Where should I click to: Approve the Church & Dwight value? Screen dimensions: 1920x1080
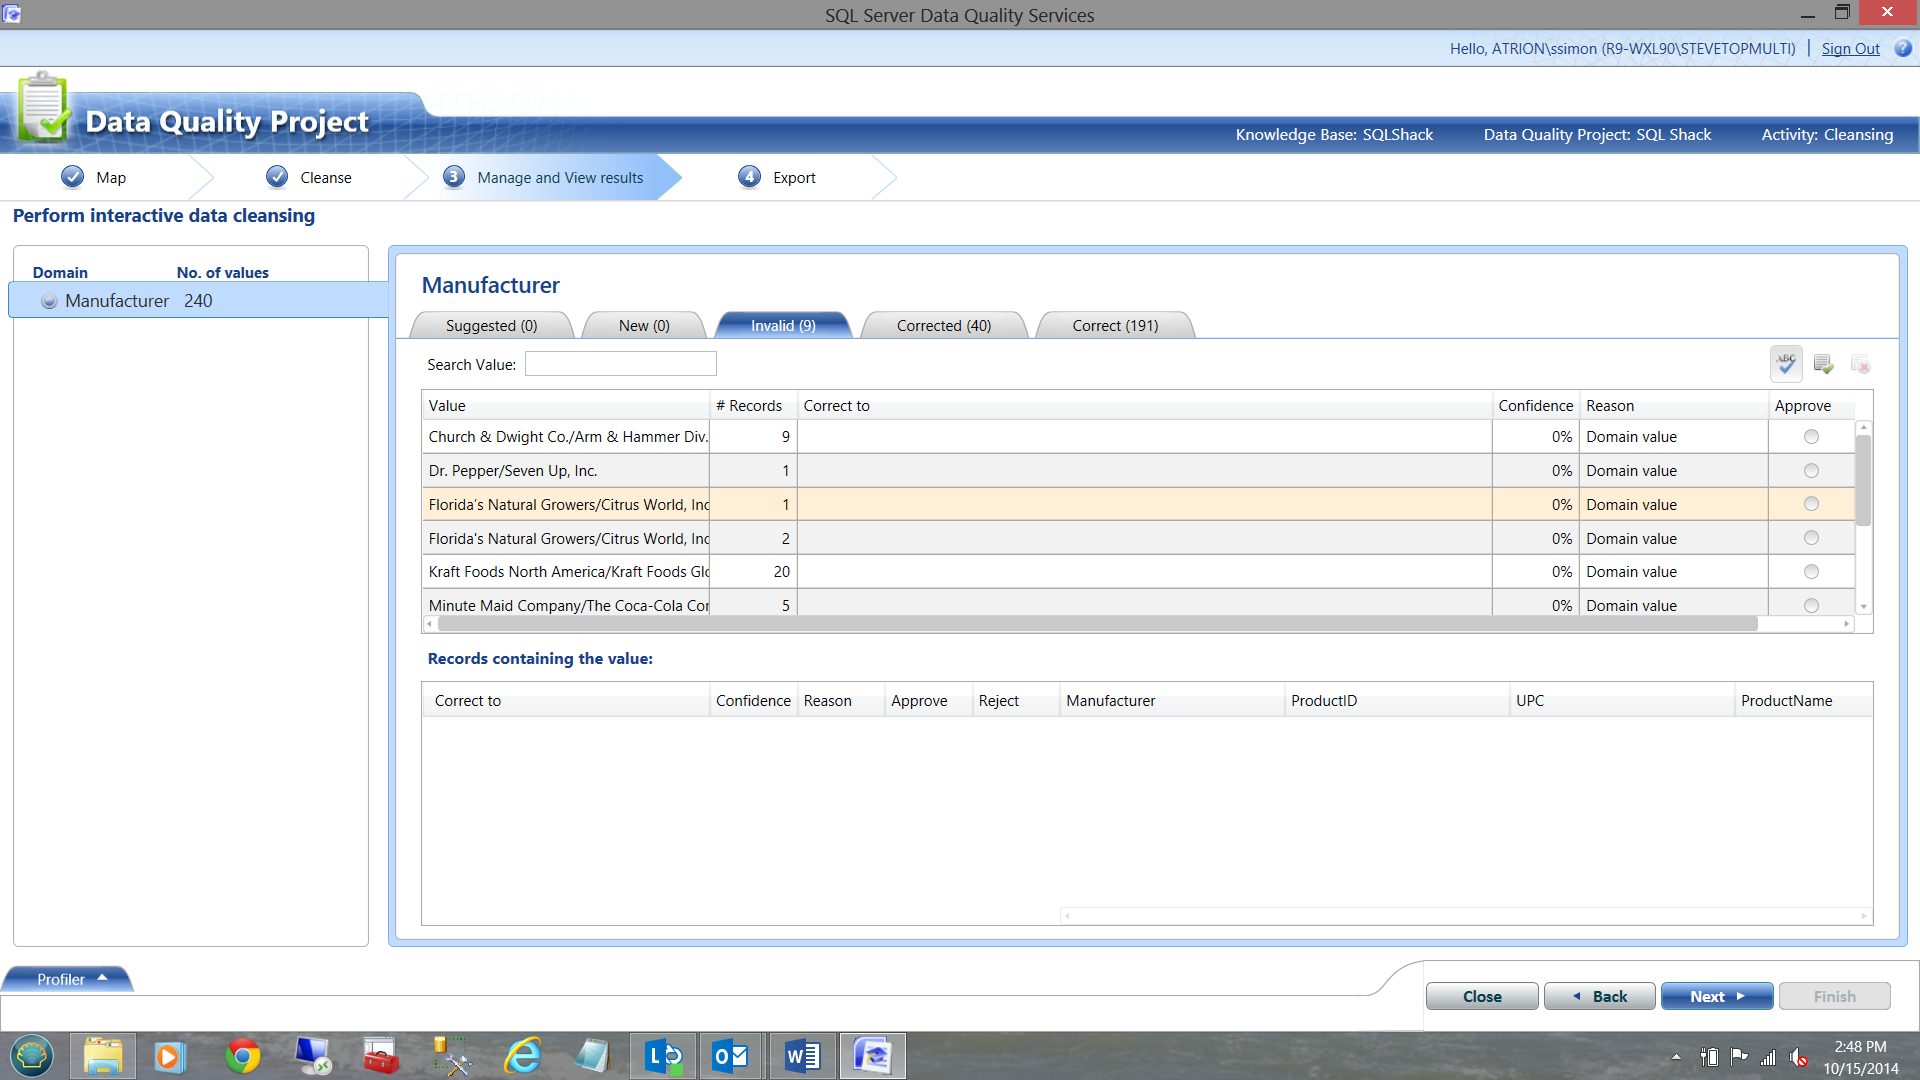[x=1811, y=437]
